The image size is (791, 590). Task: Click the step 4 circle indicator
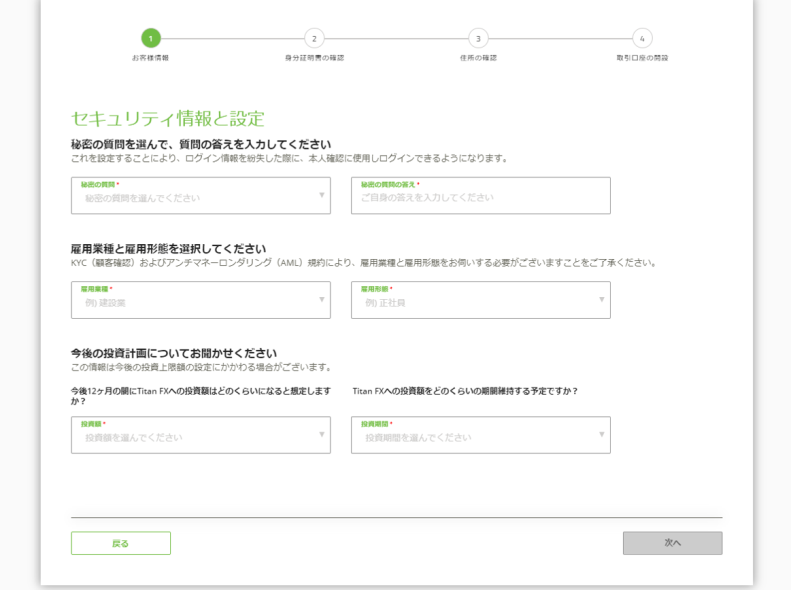(x=642, y=38)
